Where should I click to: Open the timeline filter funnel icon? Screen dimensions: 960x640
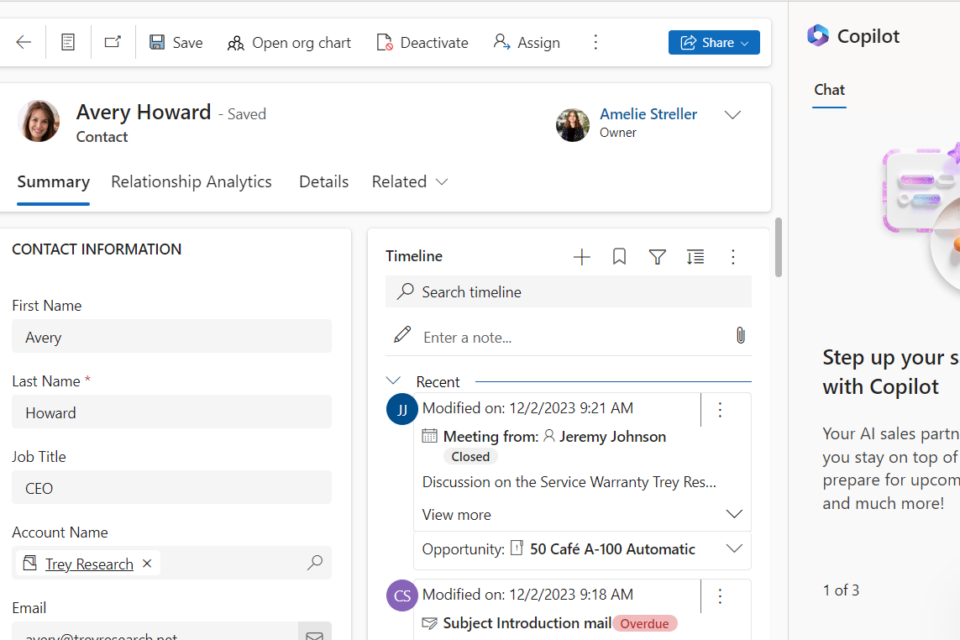tap(657, 257)
